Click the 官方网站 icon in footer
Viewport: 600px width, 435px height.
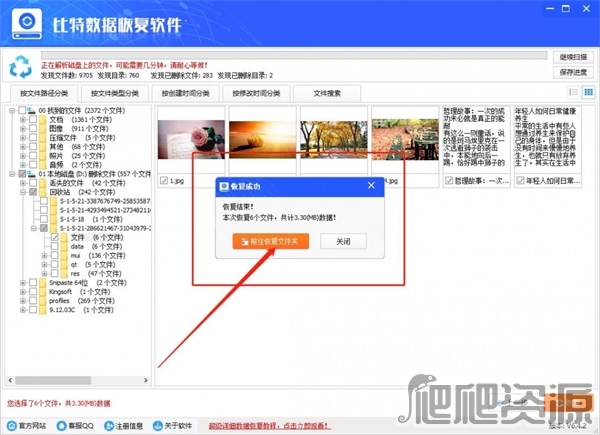click(12, 425)
